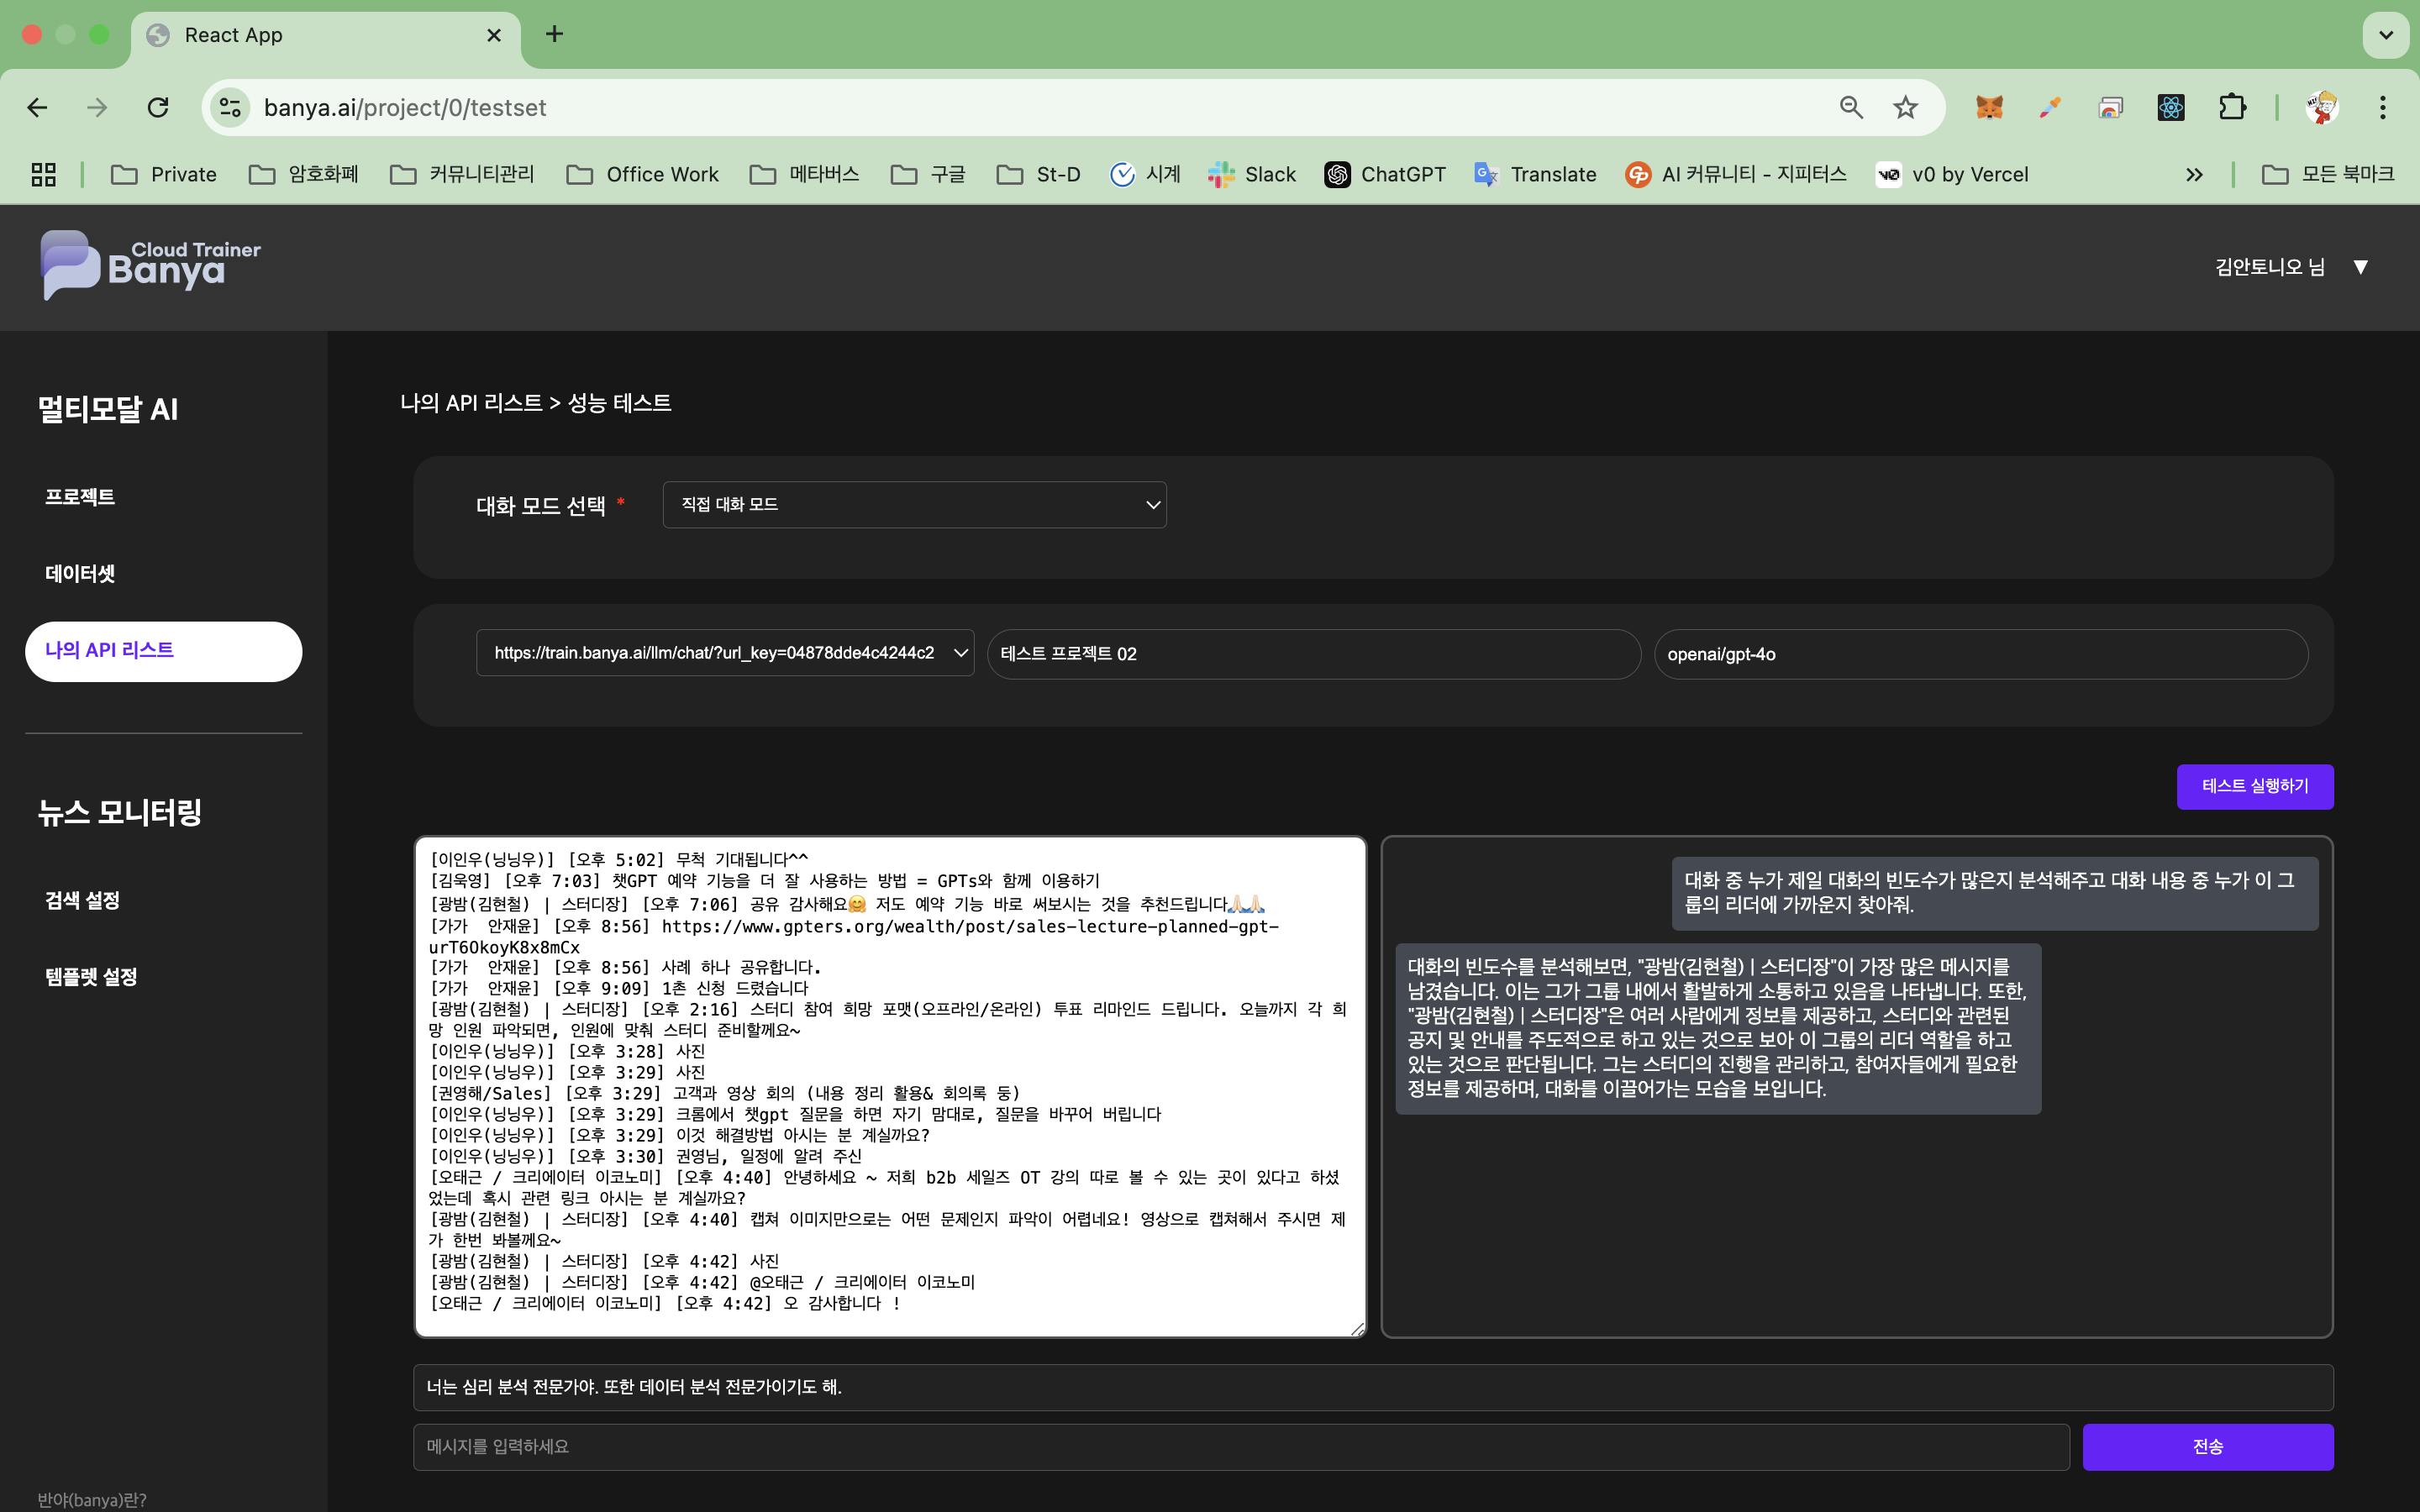Bookmark this page with the star icon
This screenshot has height=1512, width=2420.
click(x=1905, y=107)
